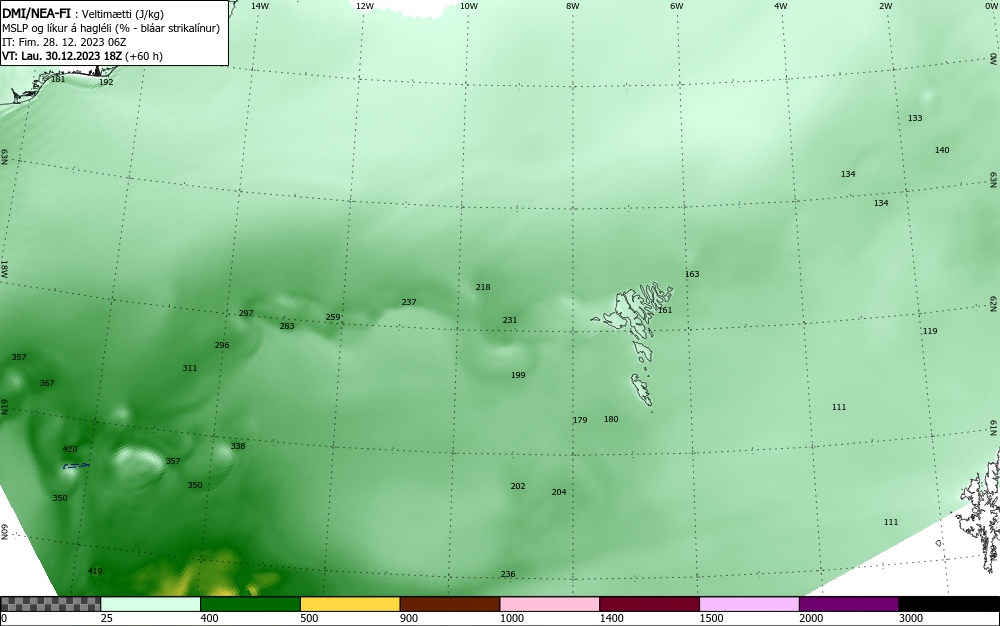The width and height of the screenshot is (1000, 626).
Task: Click the '2W' longitude label
Action: [885, 6]
